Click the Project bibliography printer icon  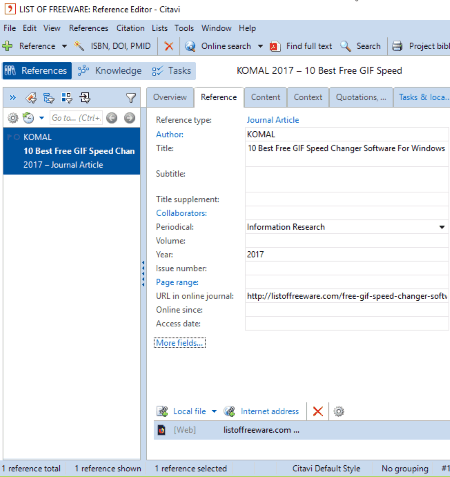coord(397,46)
